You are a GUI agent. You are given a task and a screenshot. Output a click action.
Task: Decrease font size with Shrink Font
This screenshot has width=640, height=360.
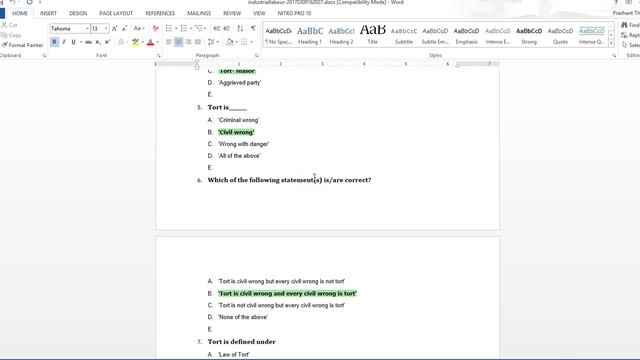pos(124,29)
